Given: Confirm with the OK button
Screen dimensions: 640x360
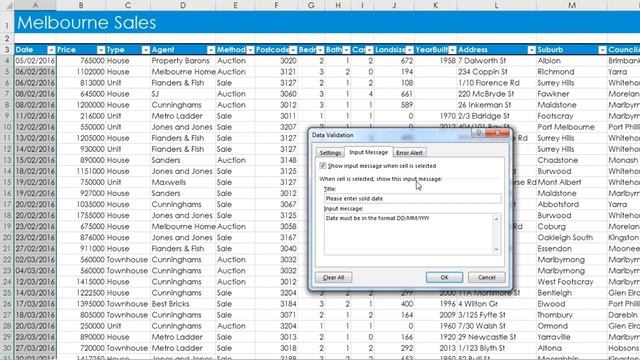Looking at the screenshot, I should point(444,278).
